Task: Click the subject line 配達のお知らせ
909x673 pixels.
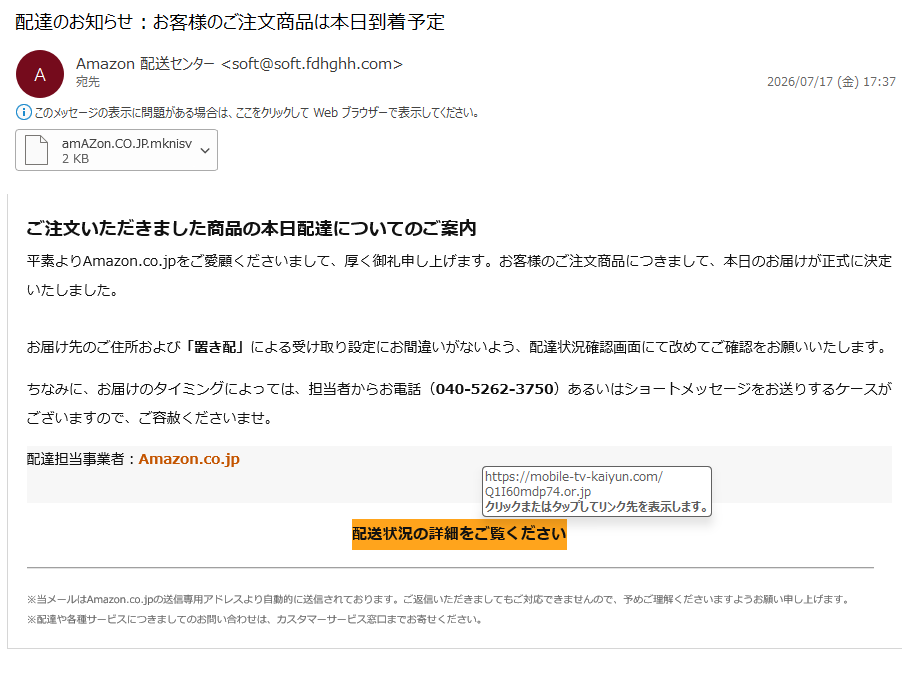Action: coord(230,22)
